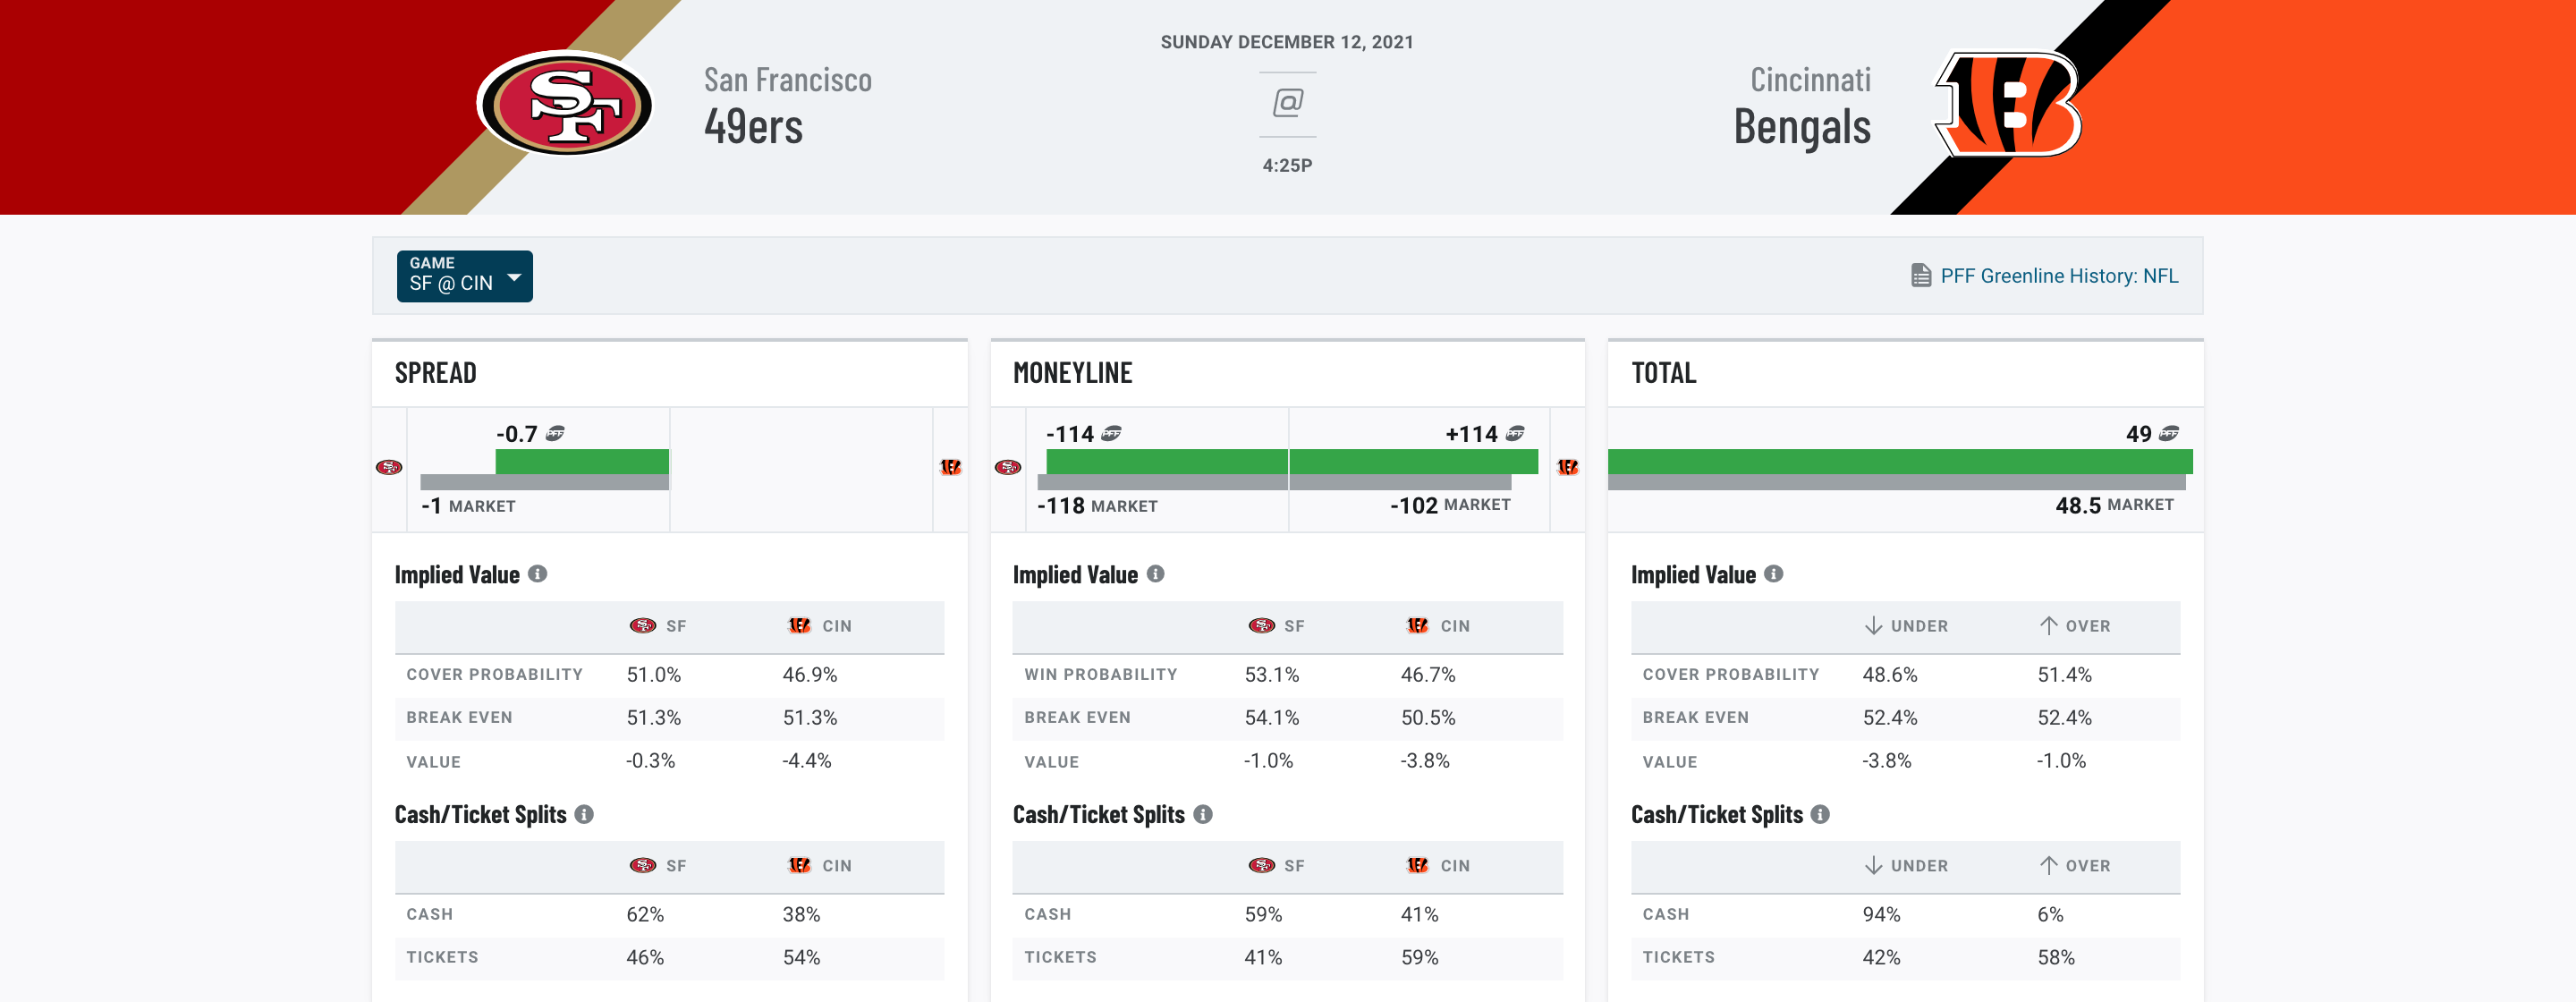Viewport: 2576px width, 1002px height.
Task: Click the document icon beside Greenline History
Action: coord(1921,275)
